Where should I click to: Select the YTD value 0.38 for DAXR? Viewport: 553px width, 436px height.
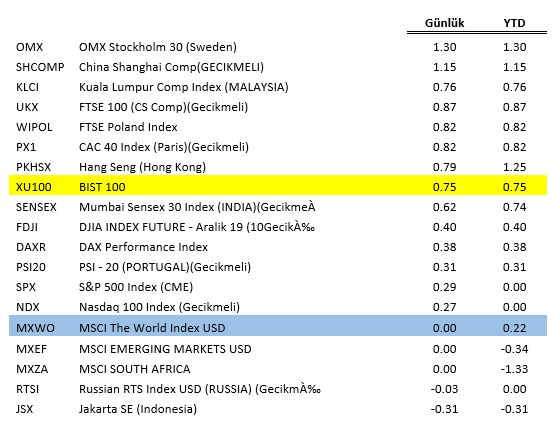pyautogui.click(x=514, y=247)
